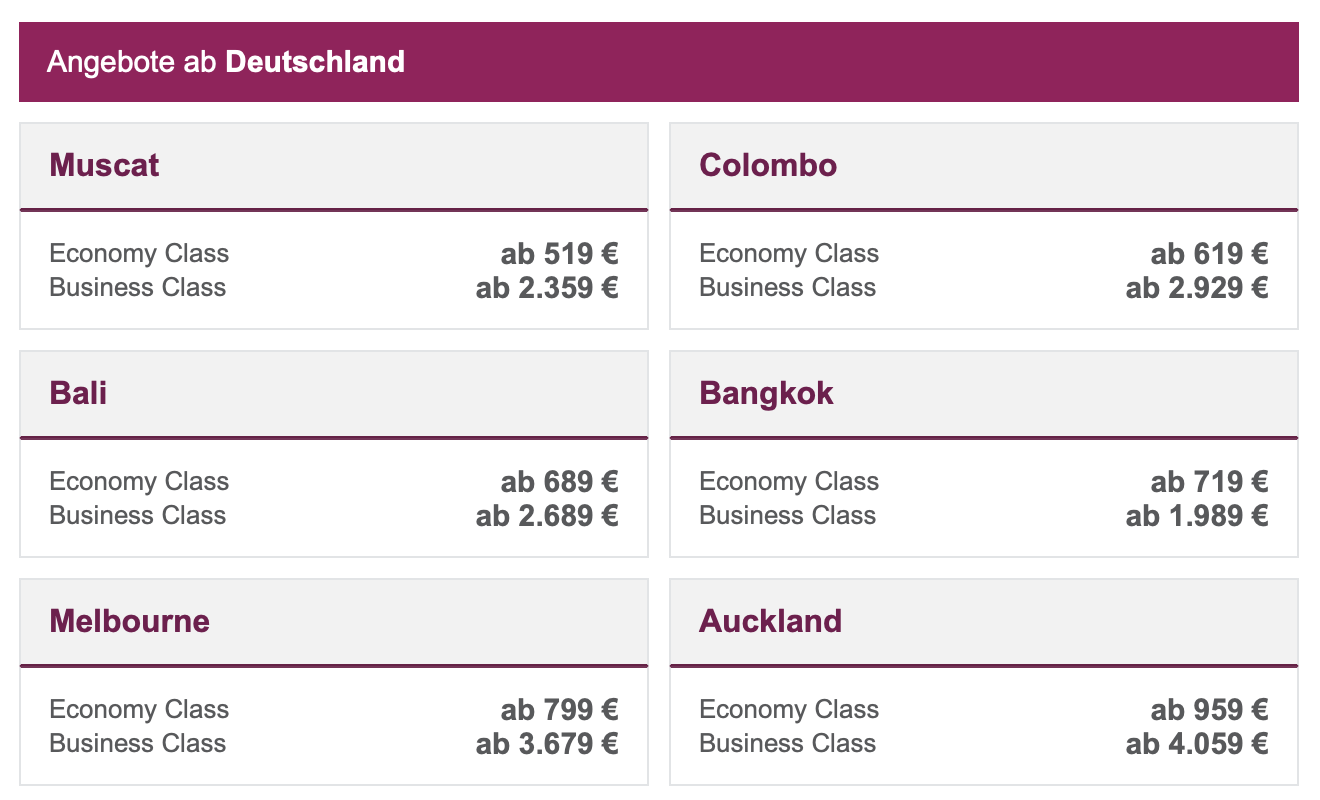Click Muscat Business Class price ab 2.359 €

click(x=547, y=288)
